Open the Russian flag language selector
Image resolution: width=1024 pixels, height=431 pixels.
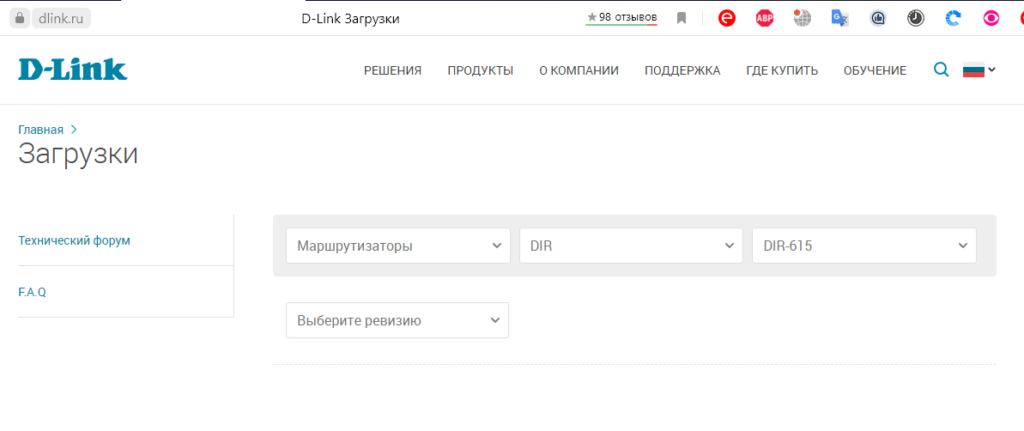979,70
